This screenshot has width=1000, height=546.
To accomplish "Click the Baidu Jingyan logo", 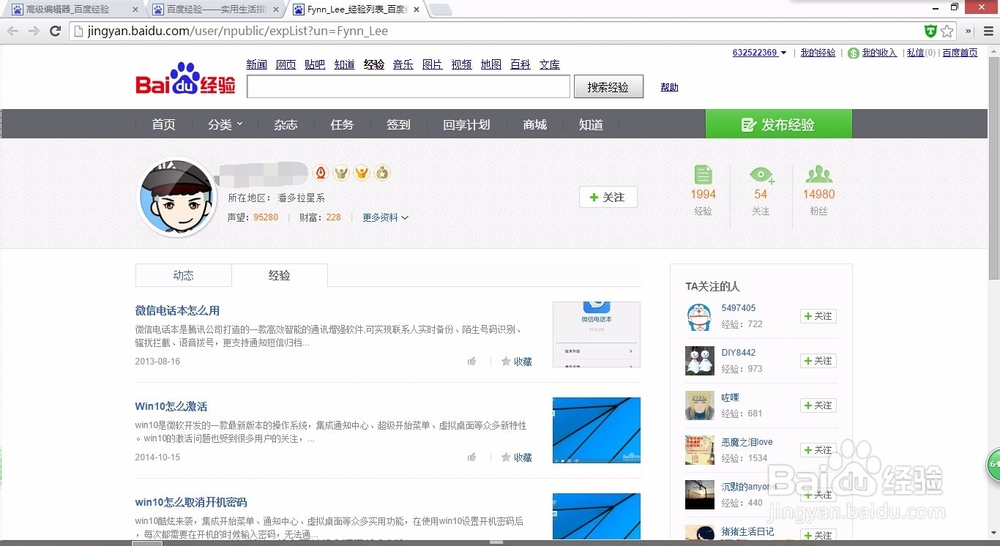I will pos(186,79).
